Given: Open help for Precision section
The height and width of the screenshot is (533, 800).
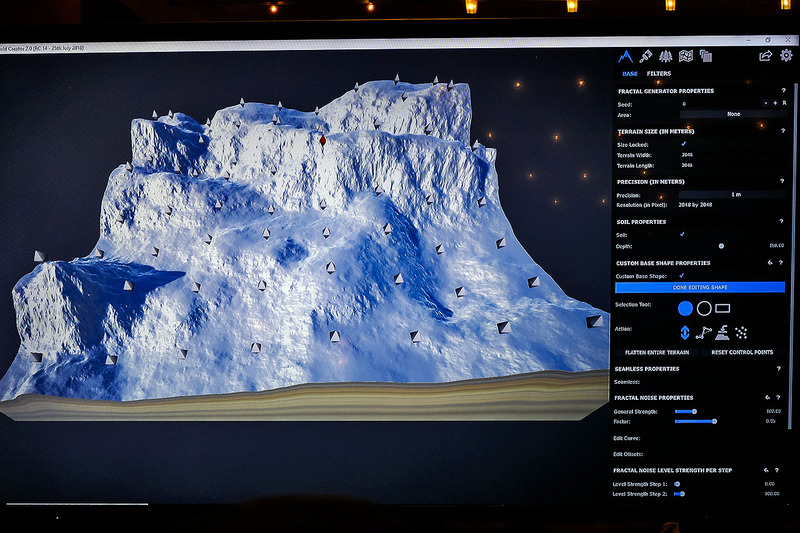Looking at the screenshot, I should click(782, 181).
